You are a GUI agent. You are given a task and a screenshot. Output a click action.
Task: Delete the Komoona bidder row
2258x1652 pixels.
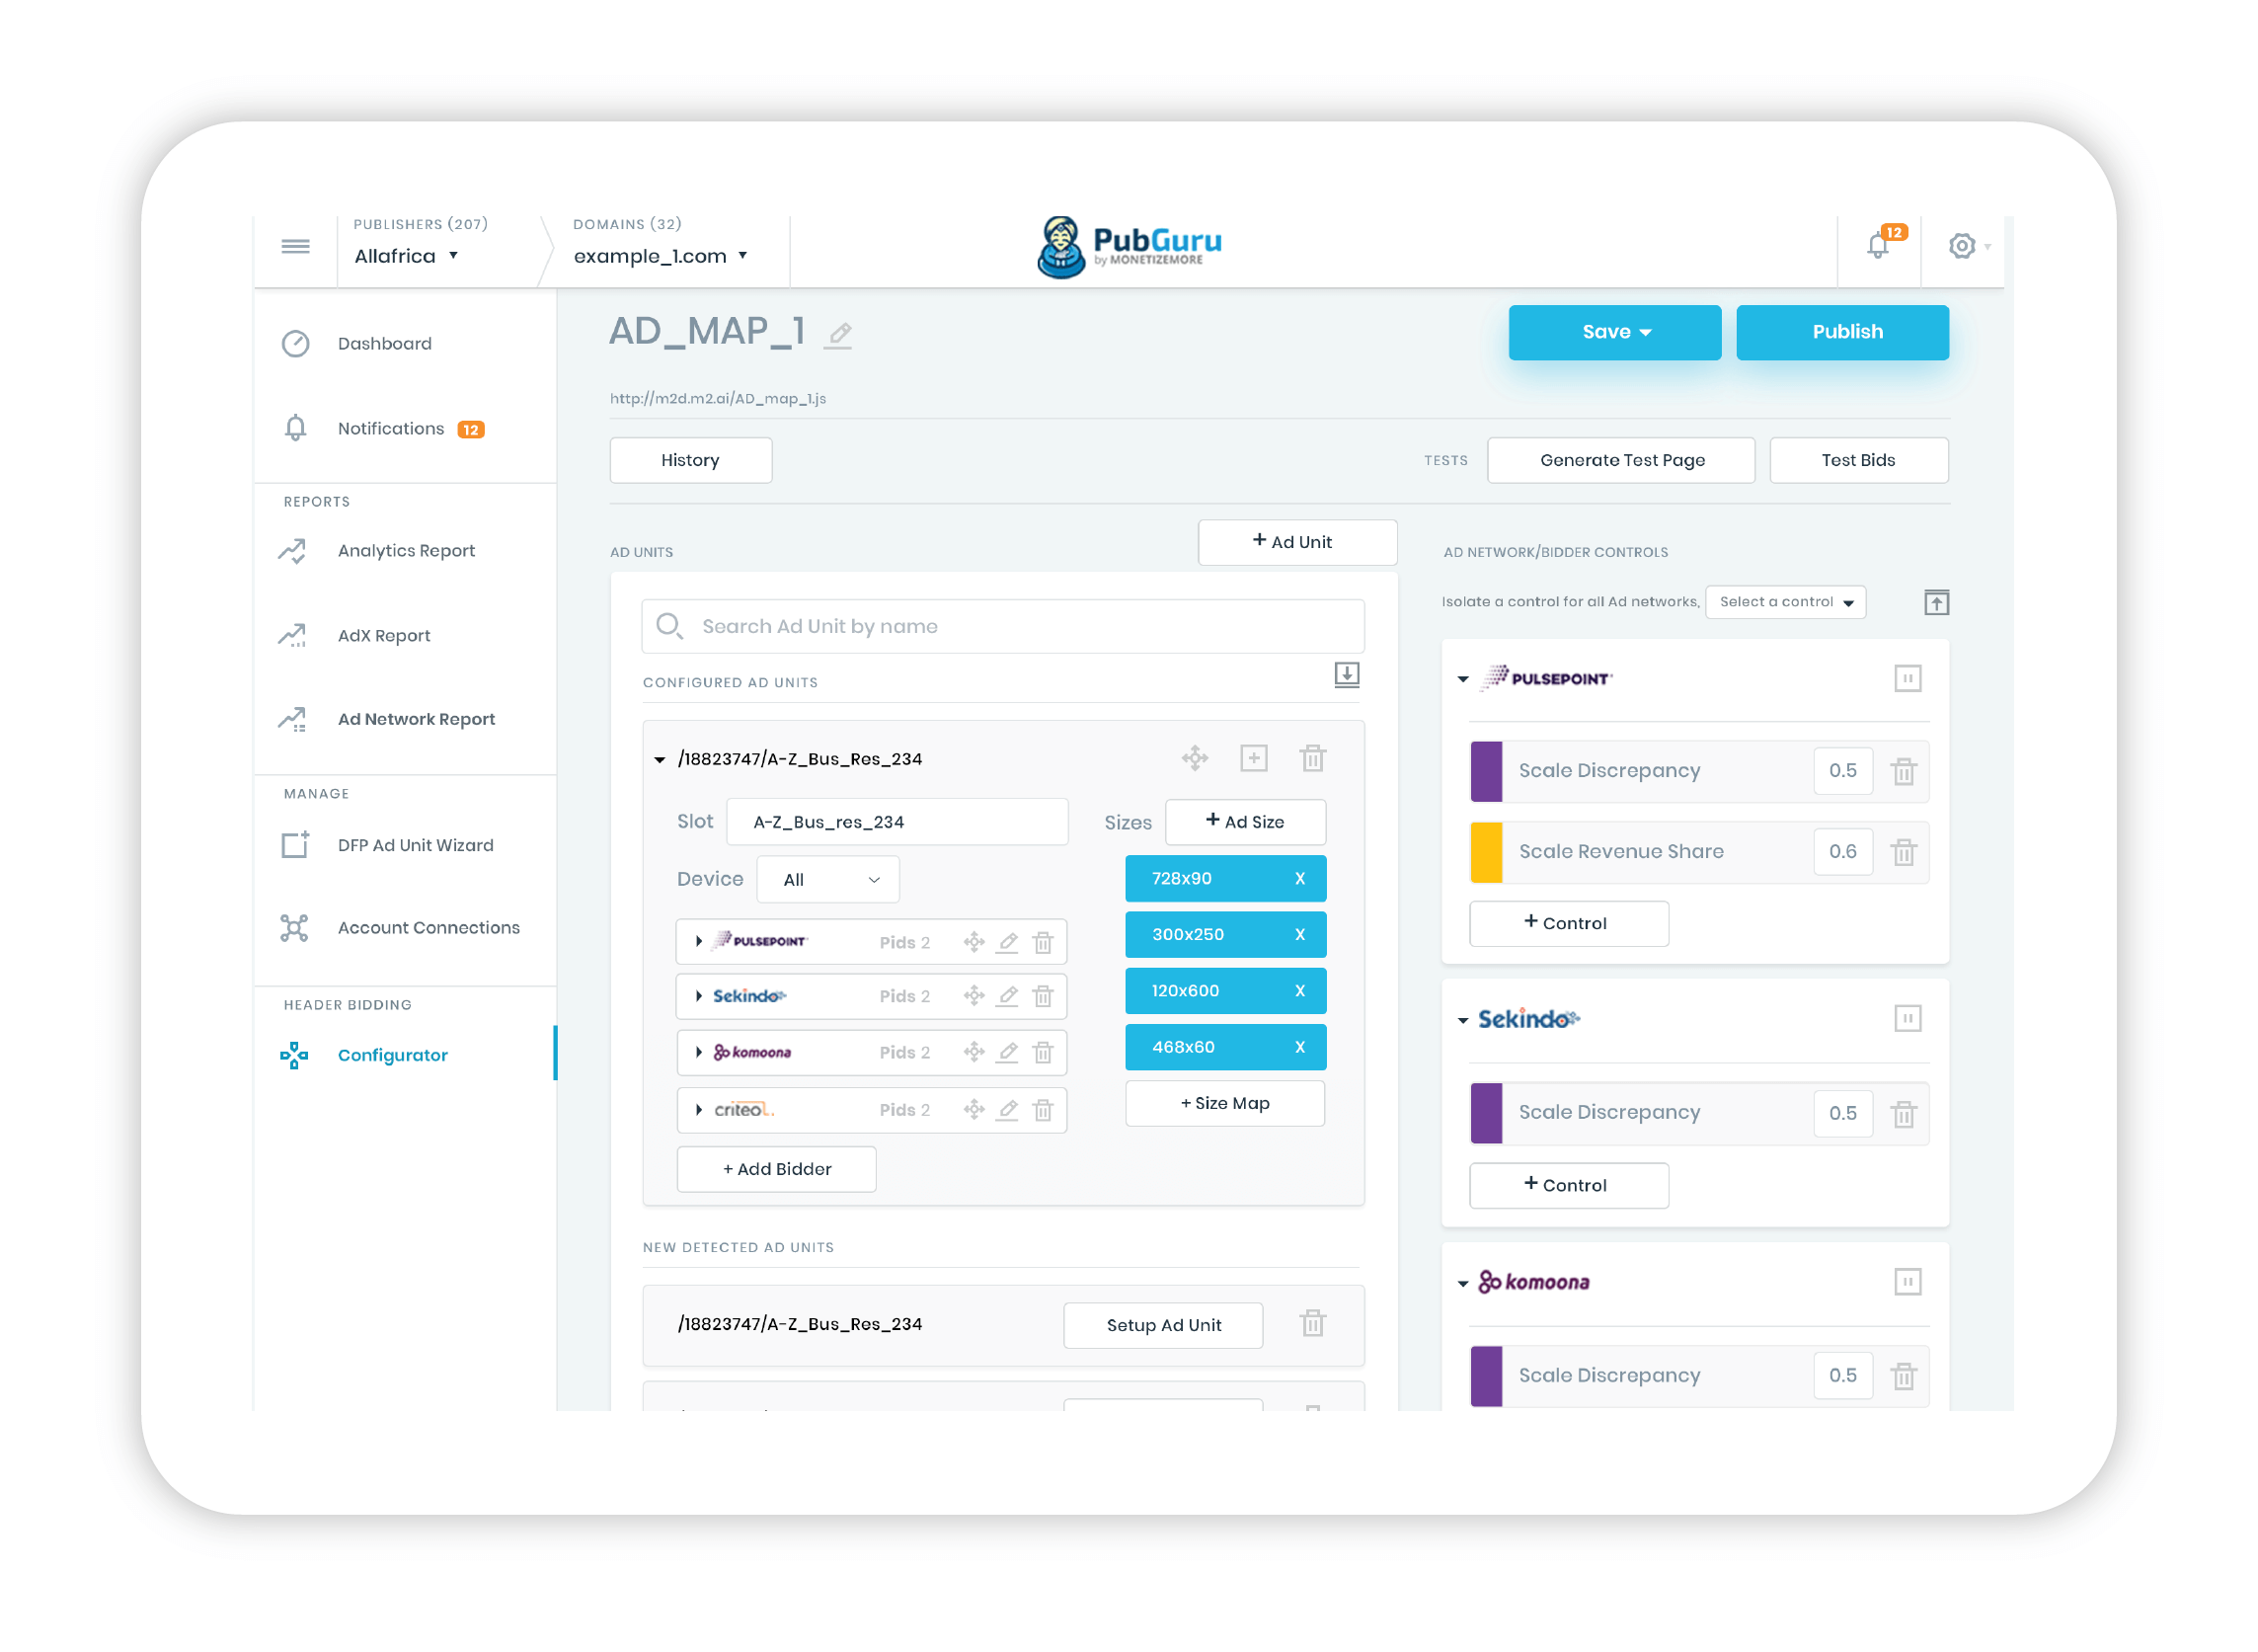pos(1043,1052)
